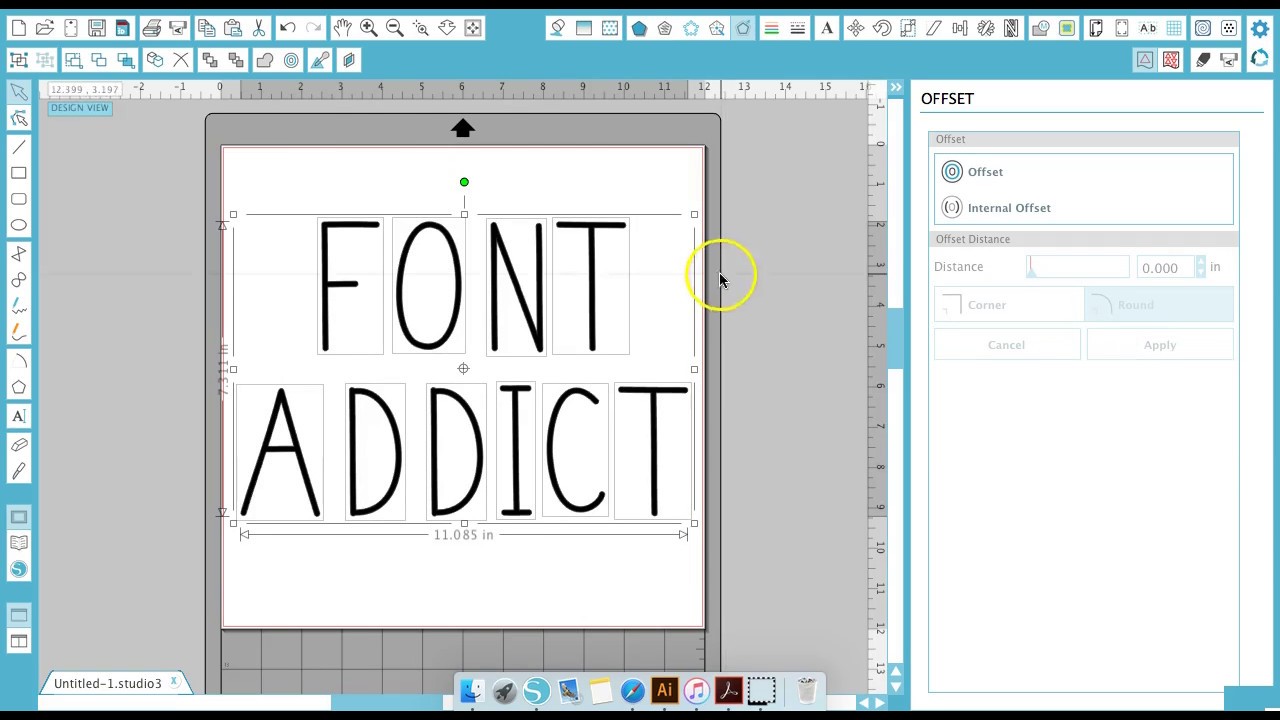Image resolution: width=1280 pixels, height=720 pixels.
Task: Select the Arc drawing tool
Action: click(x=19, y=361)
